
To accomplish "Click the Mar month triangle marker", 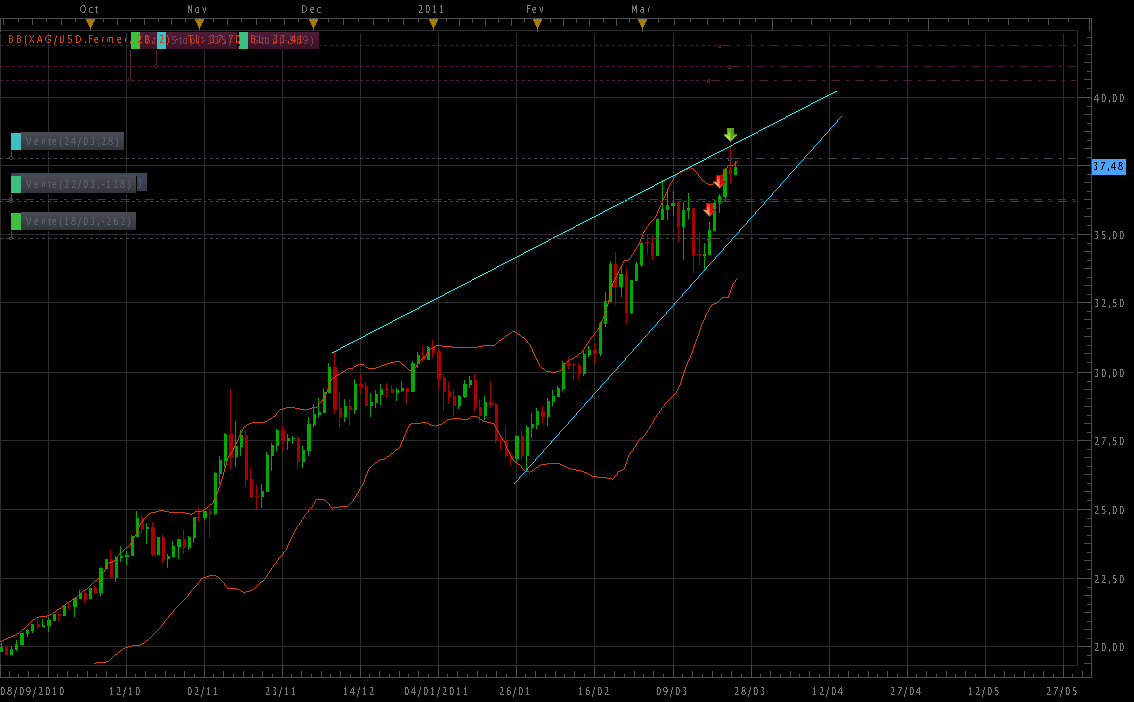I will (642, 23).
